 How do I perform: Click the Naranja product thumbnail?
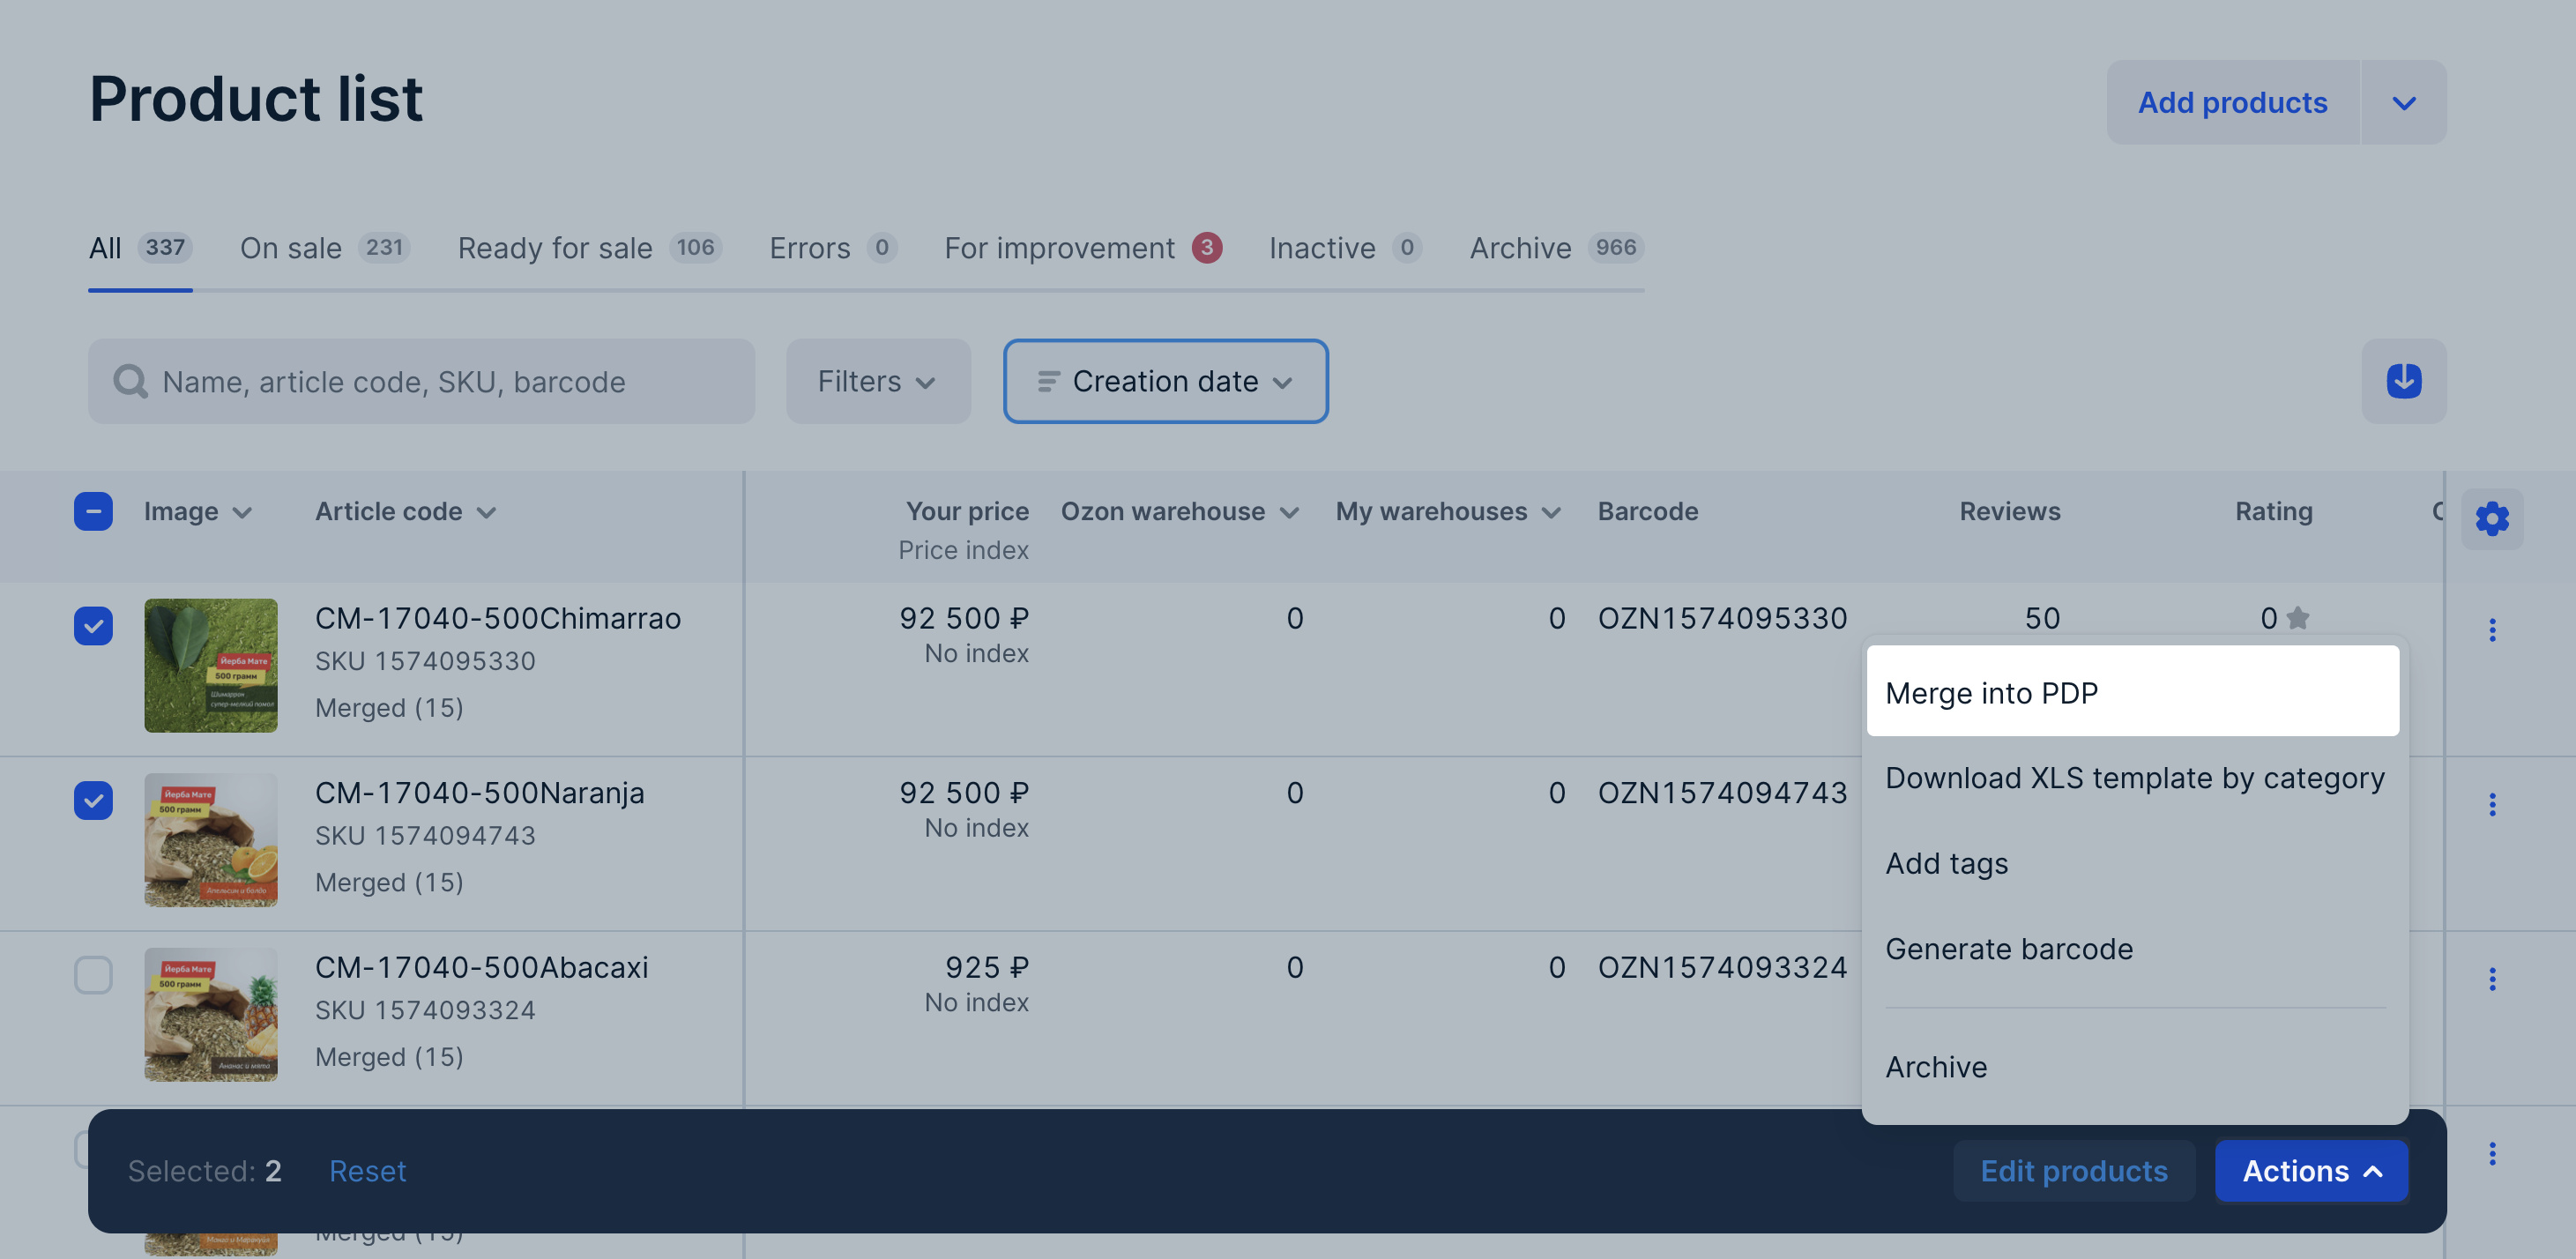211,840
